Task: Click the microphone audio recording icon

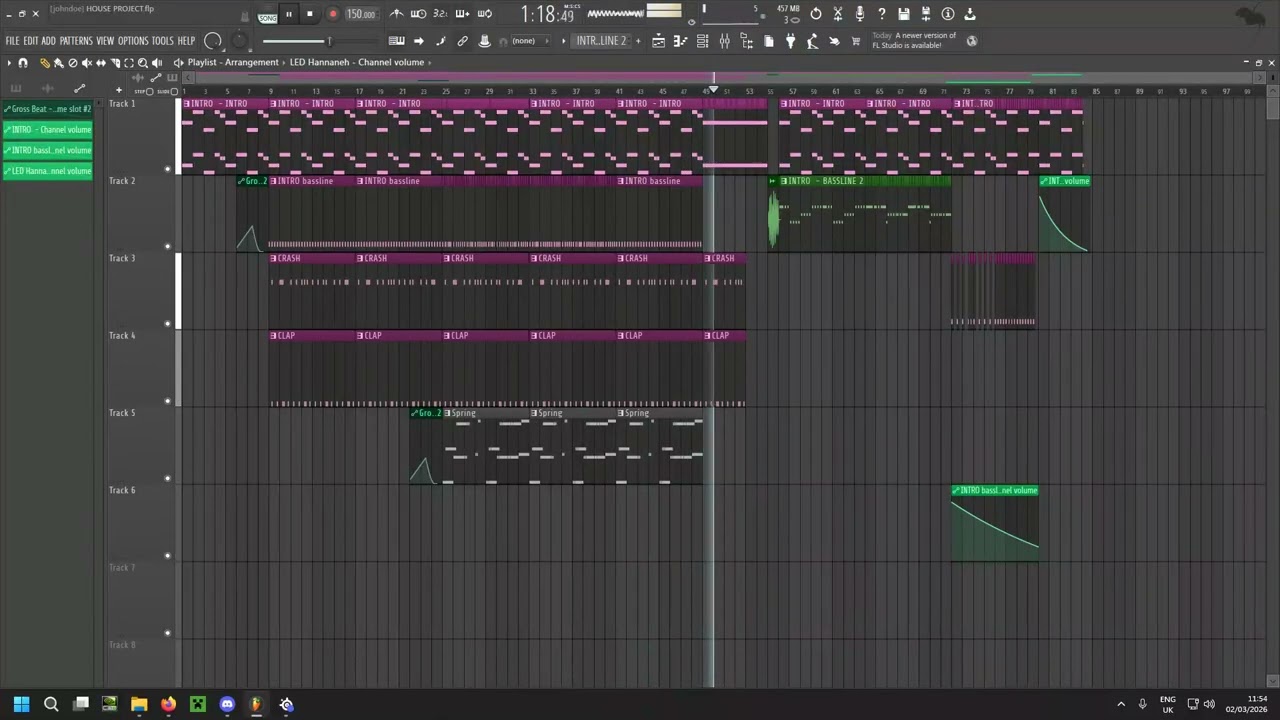Action: [x=860, y=14]
